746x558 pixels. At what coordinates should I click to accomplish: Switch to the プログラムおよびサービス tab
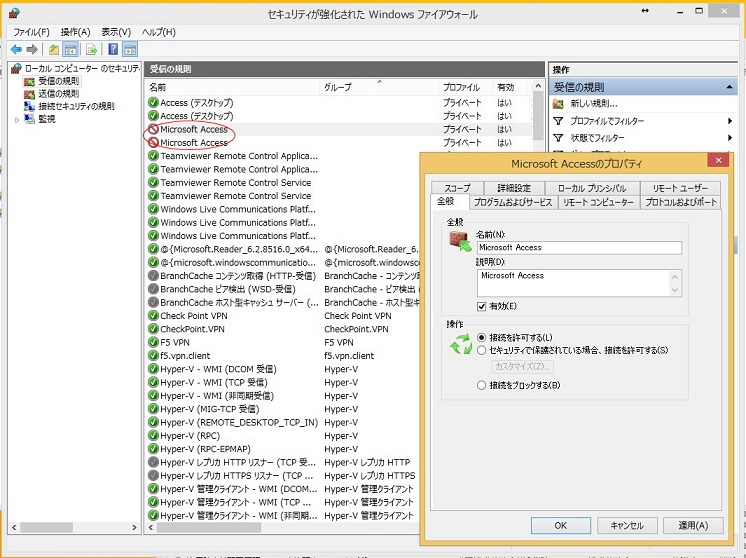point(513,202)
